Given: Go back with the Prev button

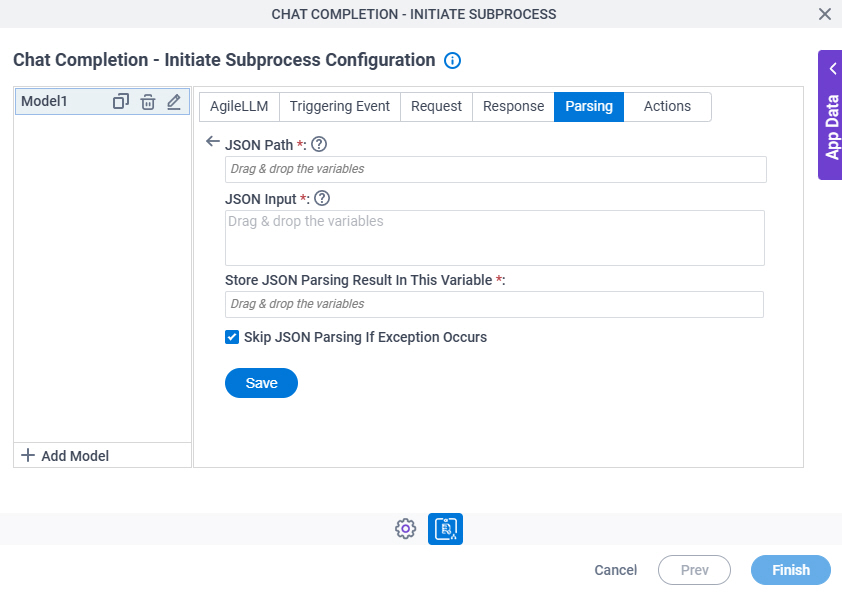Looking at the screenshot, I should [694, 570].
